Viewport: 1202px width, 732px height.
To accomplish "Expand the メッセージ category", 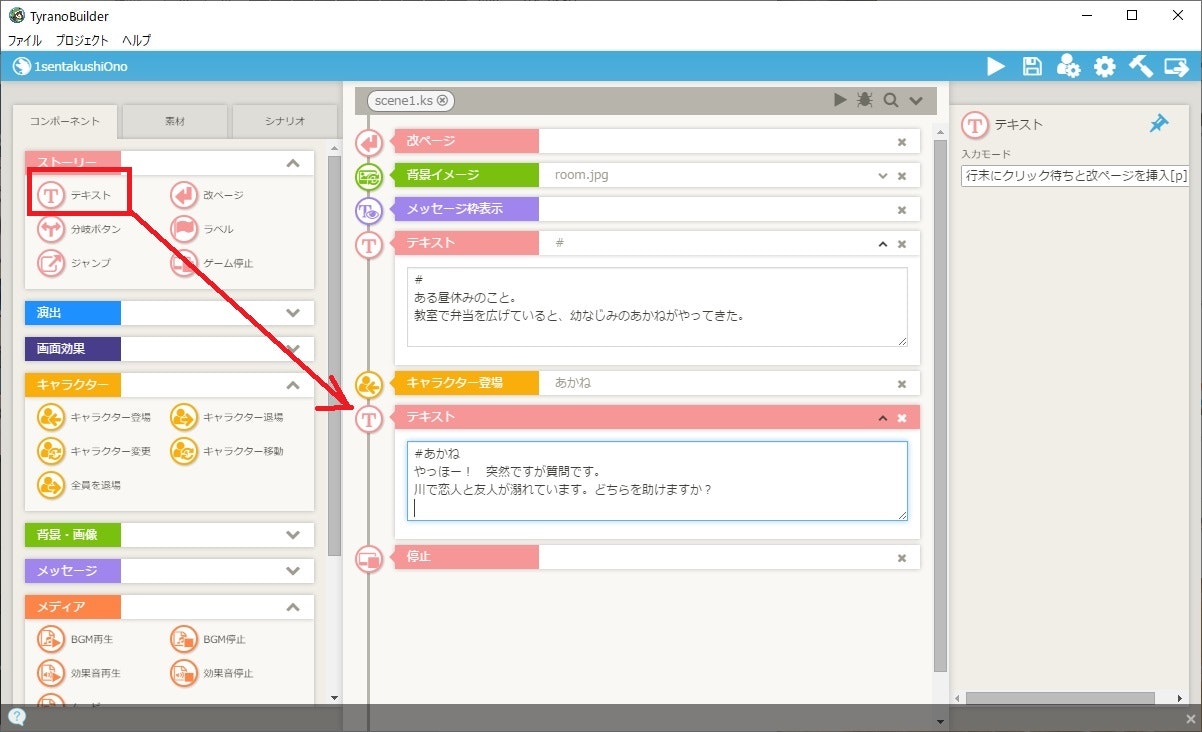I will (292, 571).
